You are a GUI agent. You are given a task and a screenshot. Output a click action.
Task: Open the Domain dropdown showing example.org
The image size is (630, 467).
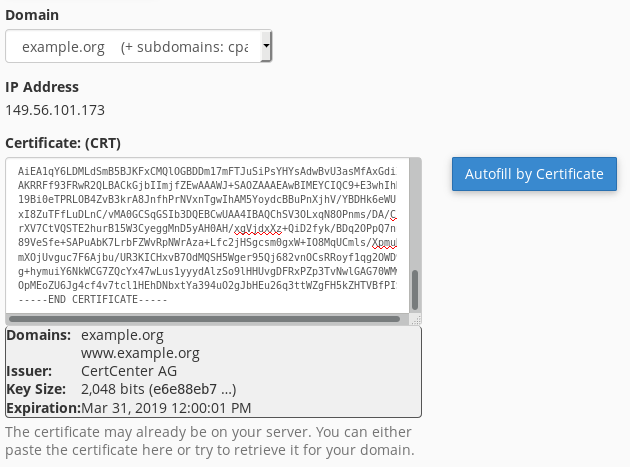pos(139,46)
